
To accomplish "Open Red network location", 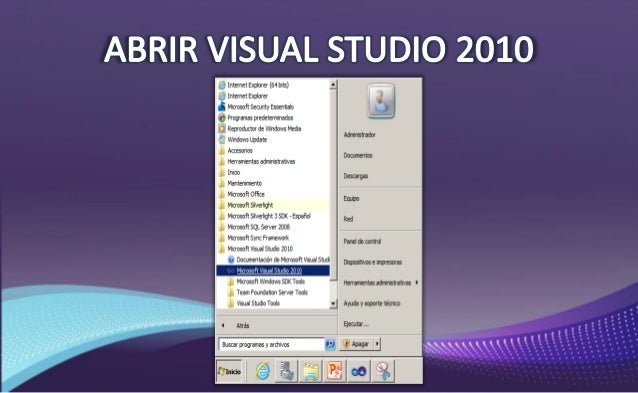I will click(x=348, y=219).
